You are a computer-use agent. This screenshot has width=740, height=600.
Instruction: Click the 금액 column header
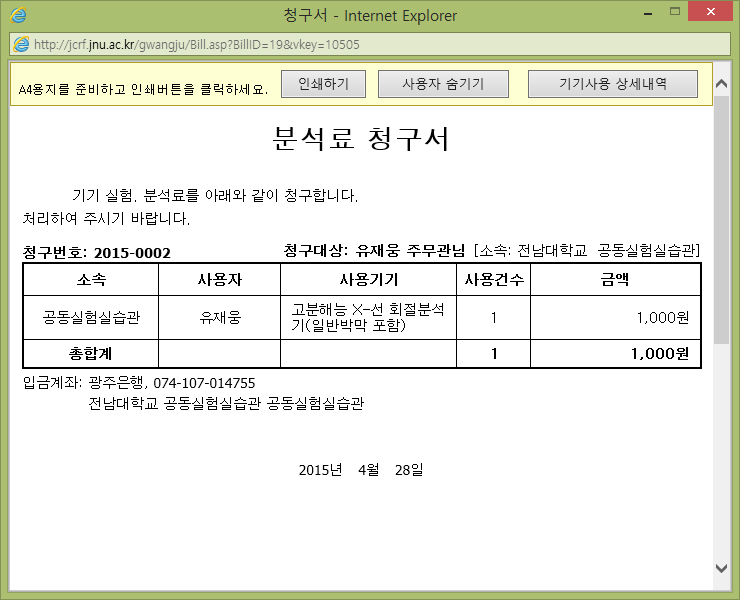click(x=614, y=279)
